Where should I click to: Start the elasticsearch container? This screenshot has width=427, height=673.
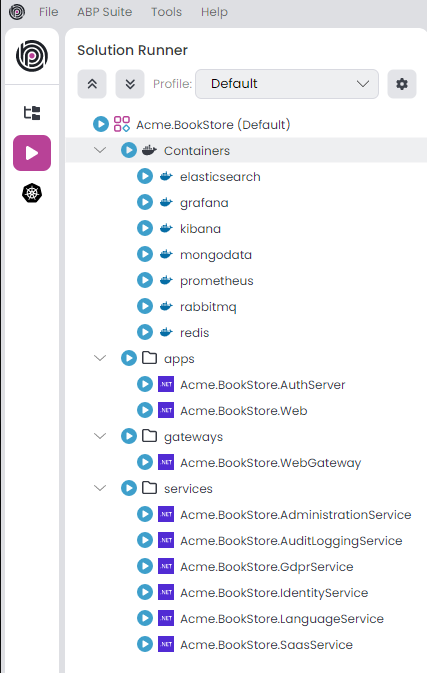coord(145,176)
